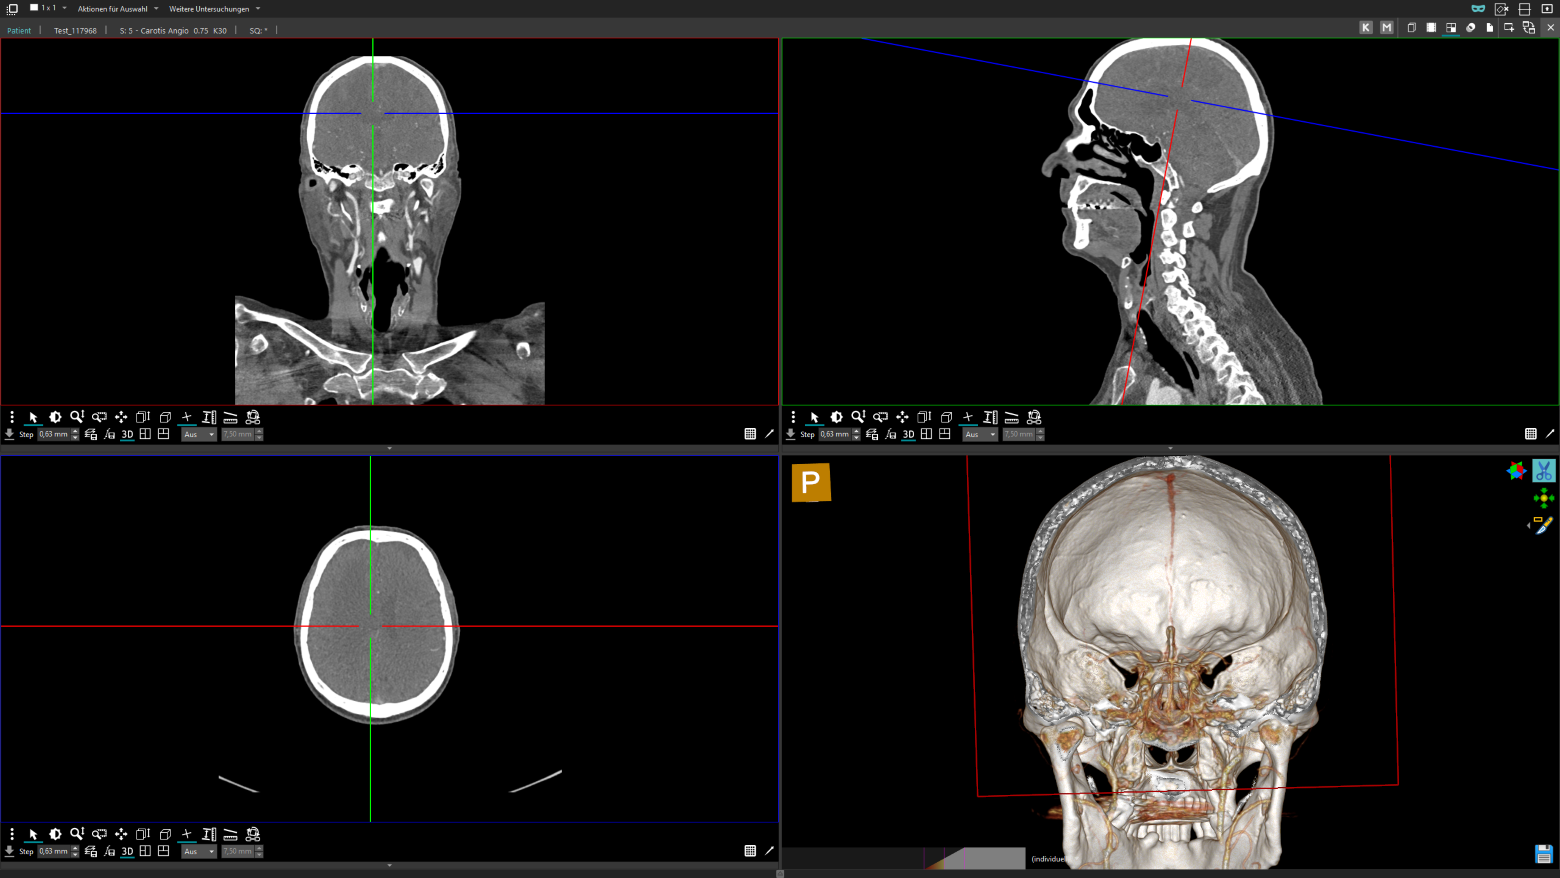Select the pointer tool in coronal view toolbar
Screen dimensions: 1560x878
pos(33,417)
